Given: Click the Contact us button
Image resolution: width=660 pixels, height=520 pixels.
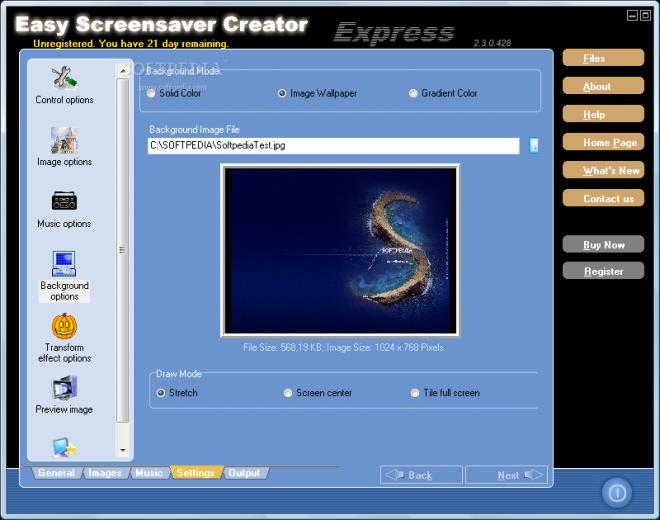Looking at the screenshot, I should pos(603,198).
